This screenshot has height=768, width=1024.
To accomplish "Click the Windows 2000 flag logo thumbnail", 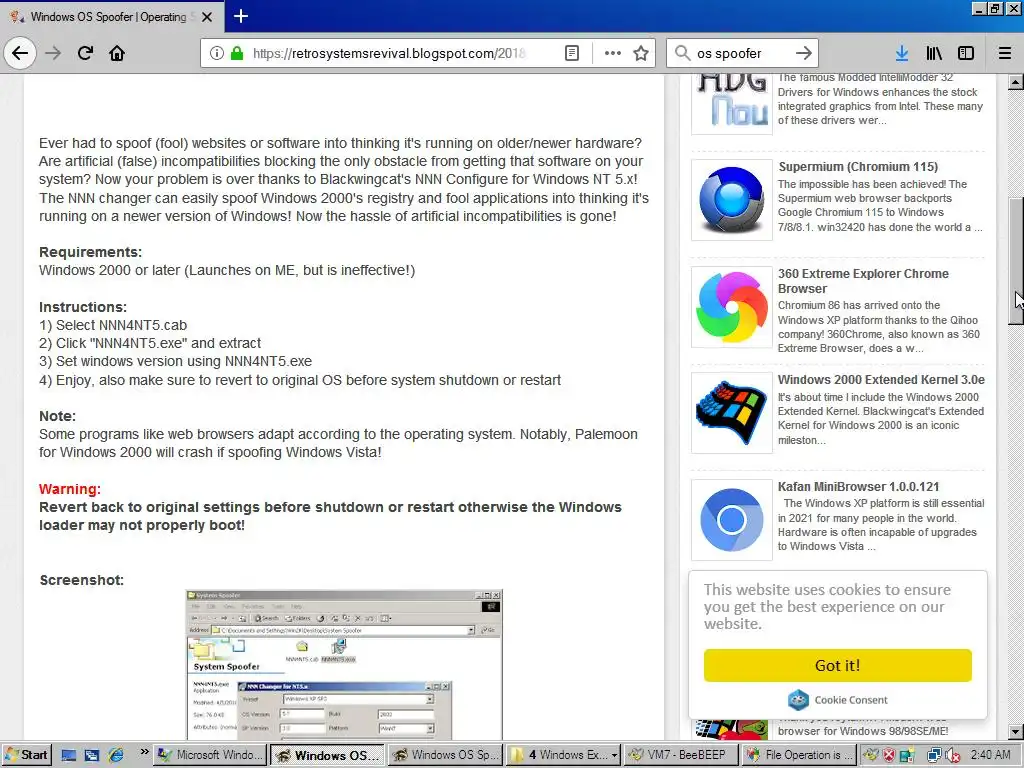I will 731,413.
